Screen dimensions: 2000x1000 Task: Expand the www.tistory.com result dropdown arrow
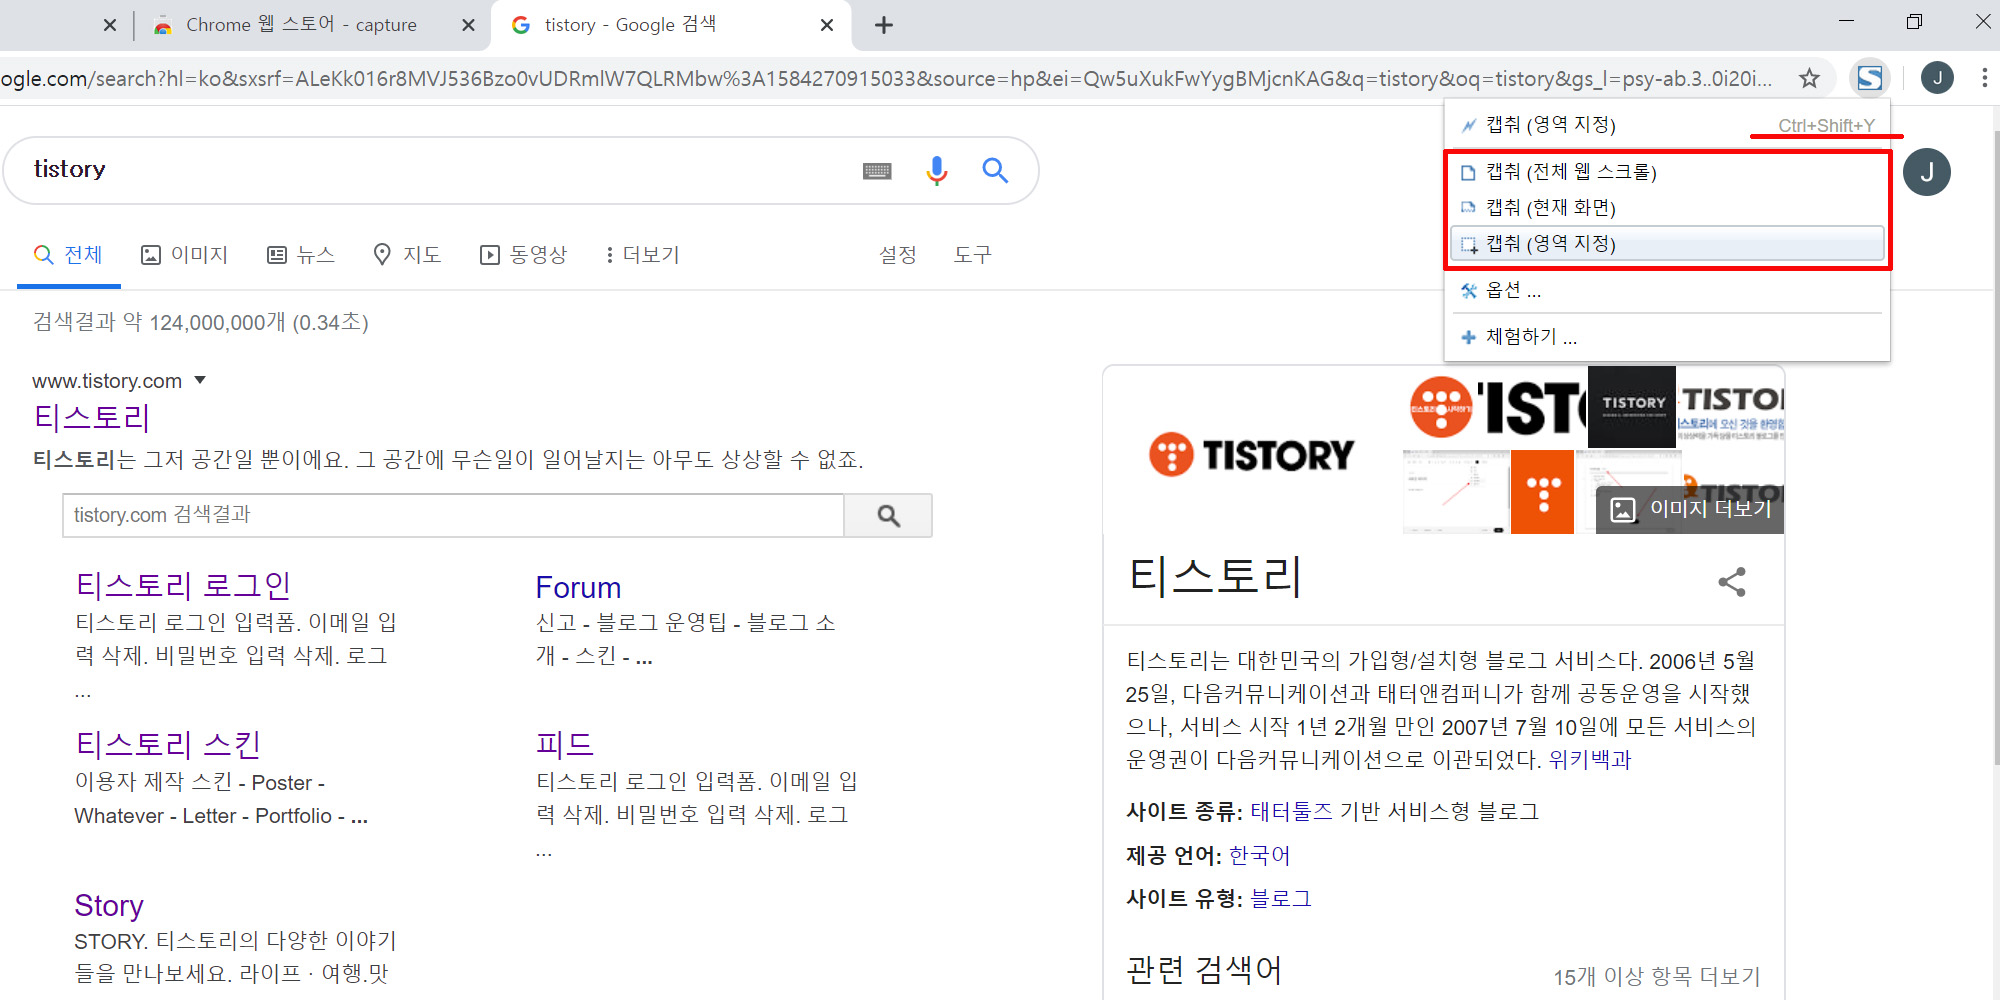pos(200,380)
